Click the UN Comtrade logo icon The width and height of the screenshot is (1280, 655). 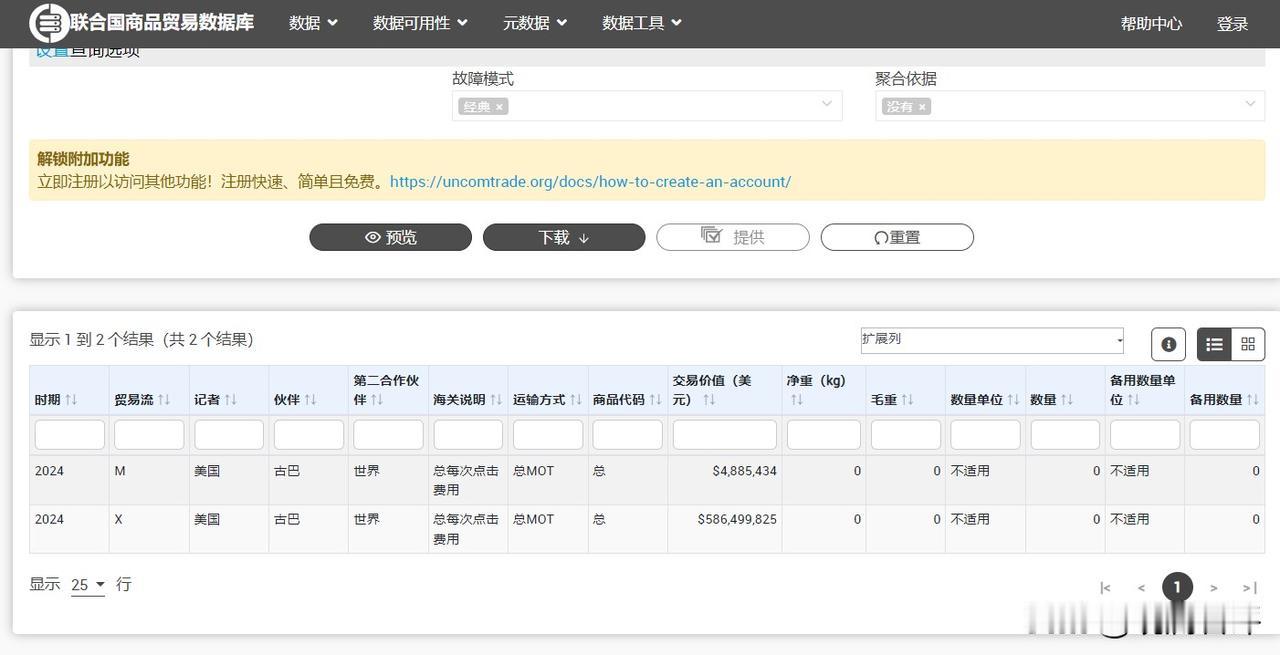point(48,23)
